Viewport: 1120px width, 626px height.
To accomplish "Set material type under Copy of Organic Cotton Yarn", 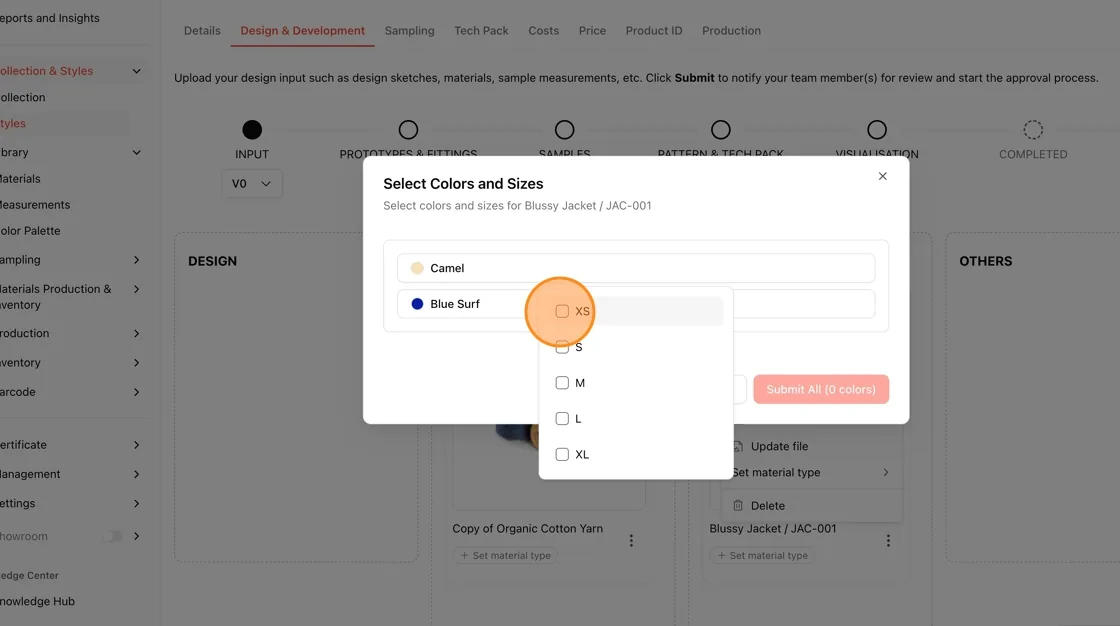I will coord(505,555).
